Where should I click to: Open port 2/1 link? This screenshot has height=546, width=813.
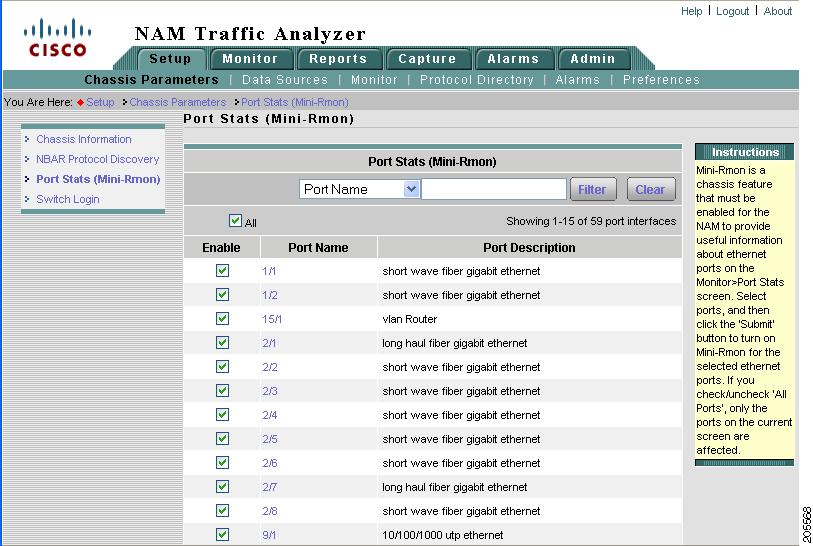(x=269, y=343)
